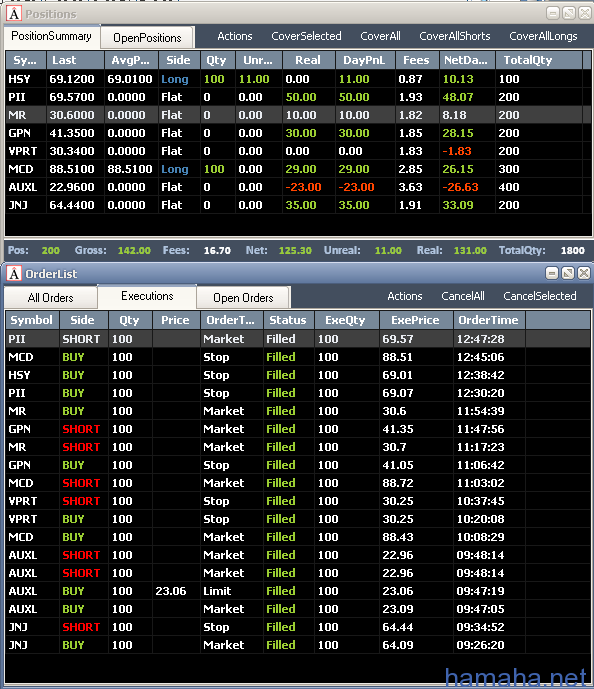Screen dimensions: 594x689
Task: Select the AUXL Limit order row
Action: (x=297, y=591)
